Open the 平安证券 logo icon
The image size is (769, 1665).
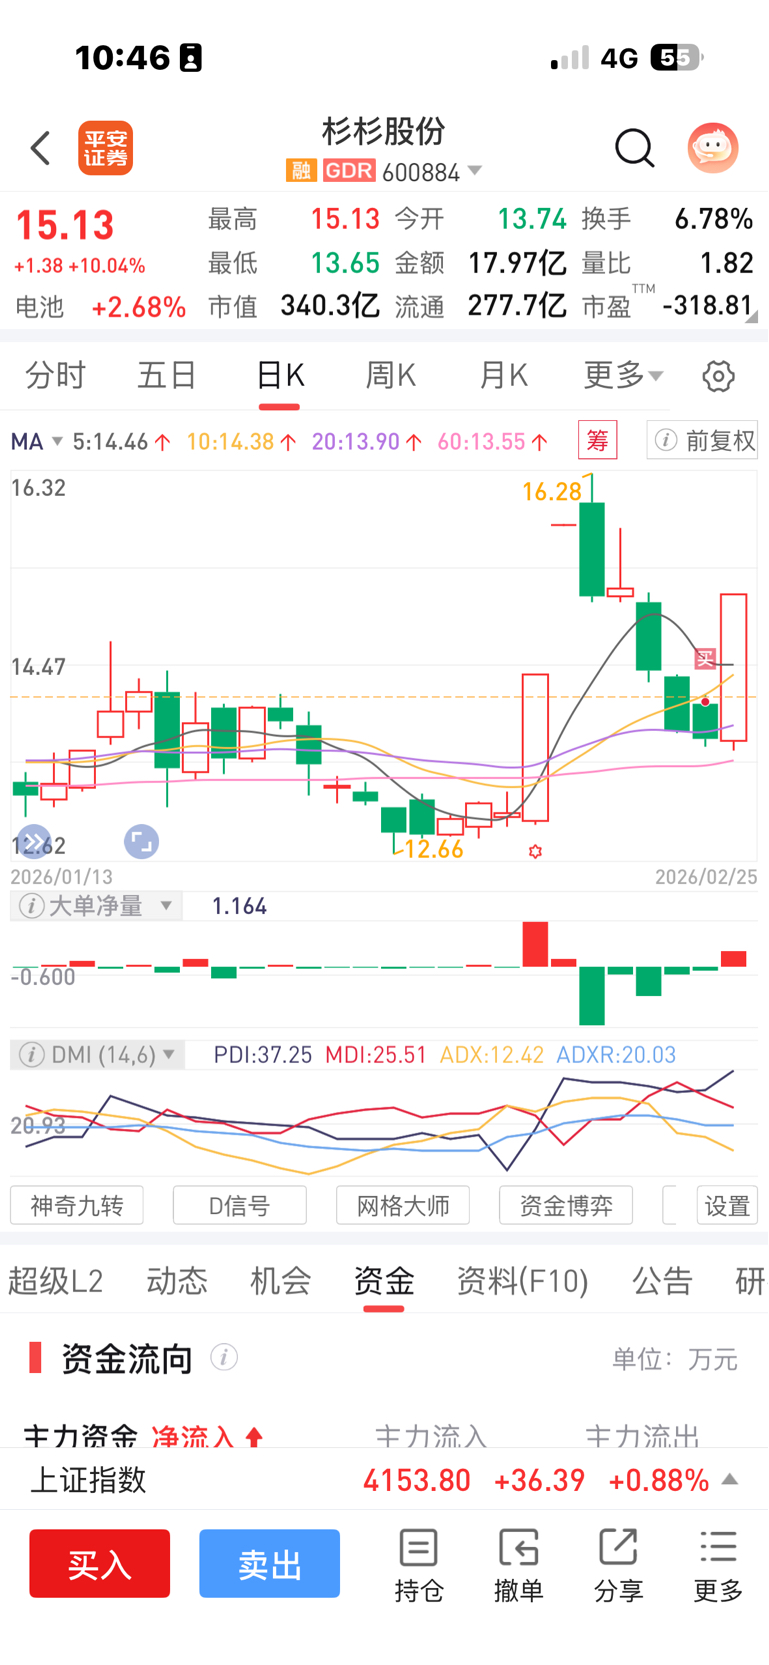[106, 148]
